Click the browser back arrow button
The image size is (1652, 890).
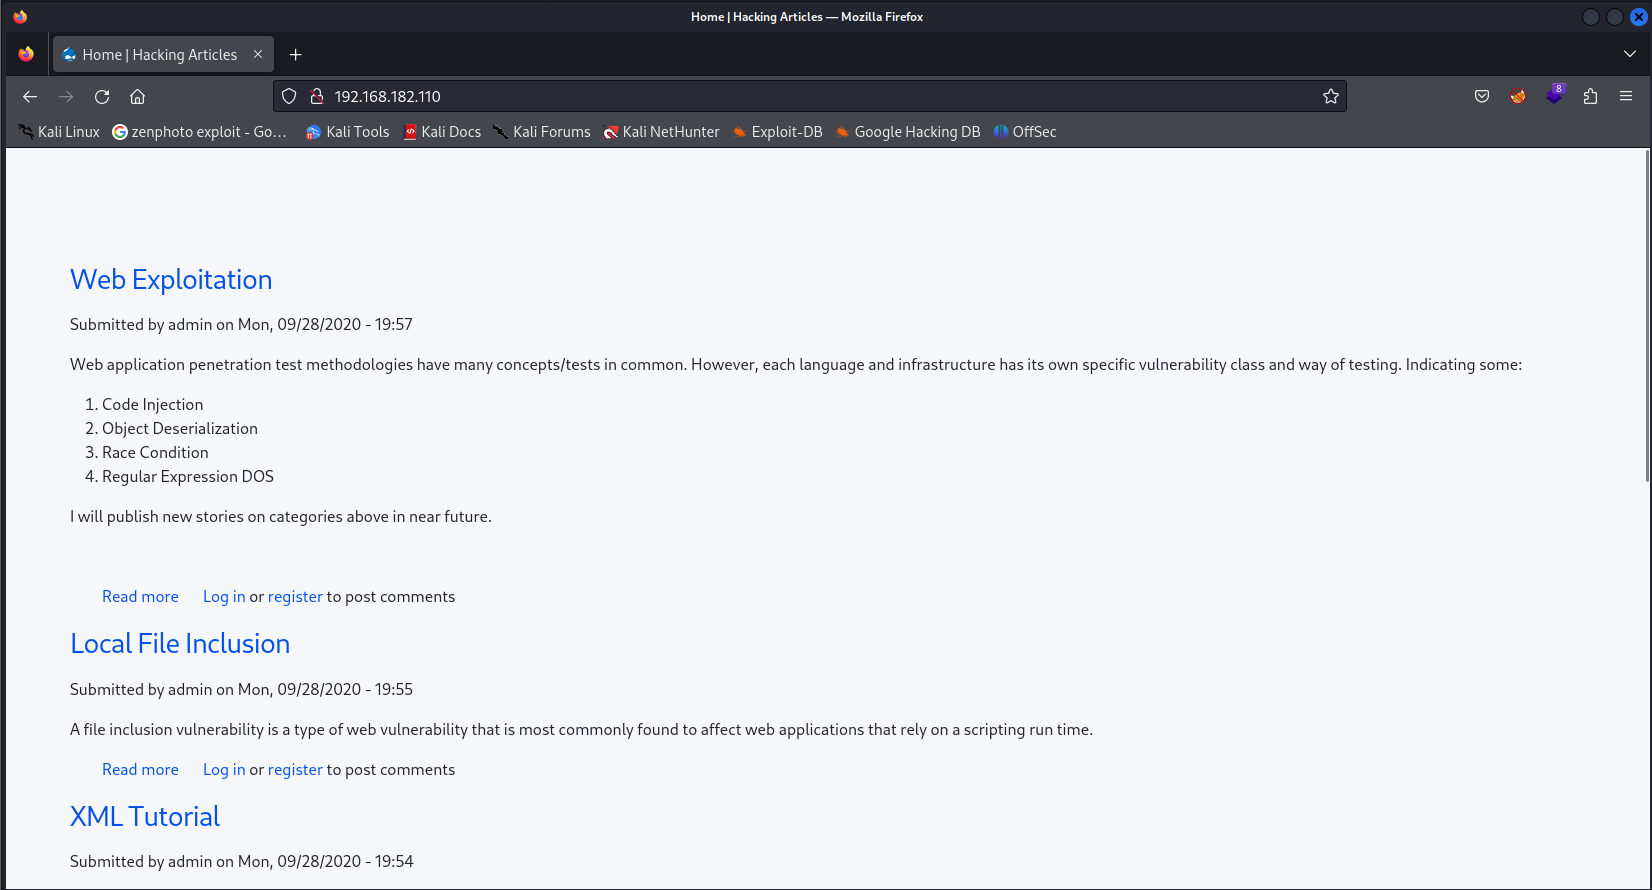point(30,97)
